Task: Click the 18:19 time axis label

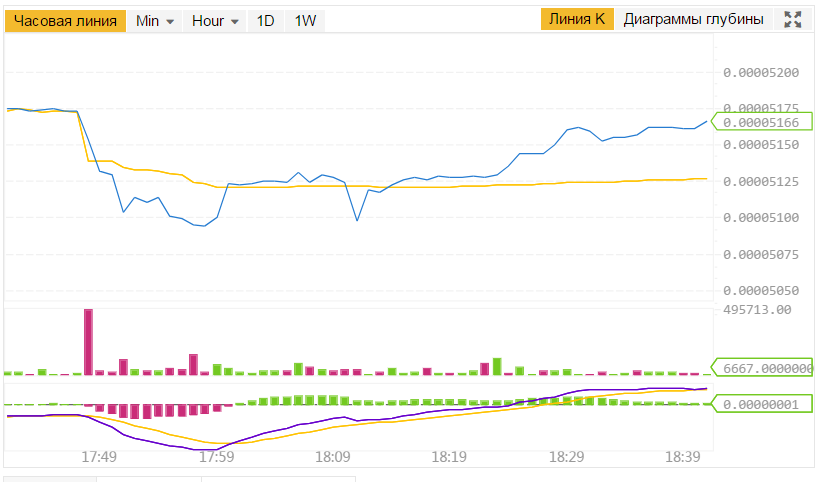Action: pos(450,456)
